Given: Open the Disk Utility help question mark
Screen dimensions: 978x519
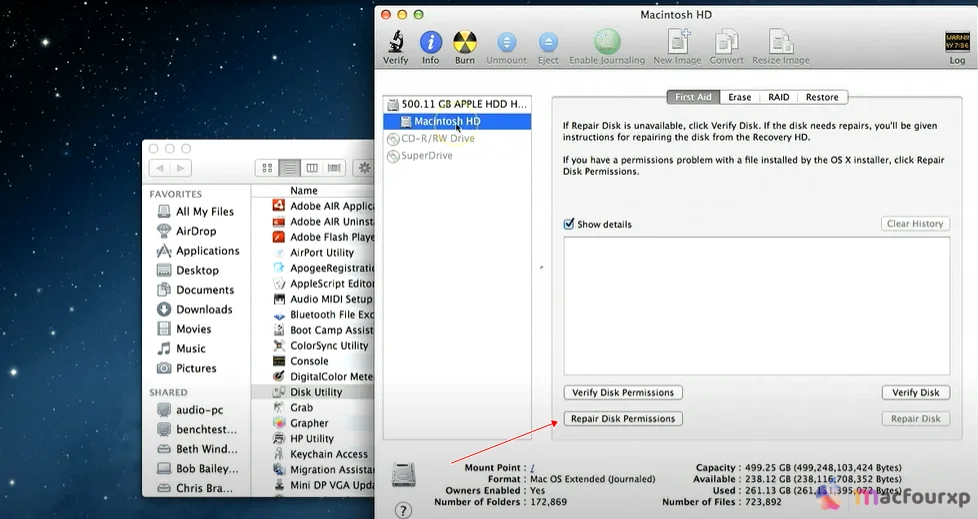Looking at the screenshot, I should click(x=404, y=510).
